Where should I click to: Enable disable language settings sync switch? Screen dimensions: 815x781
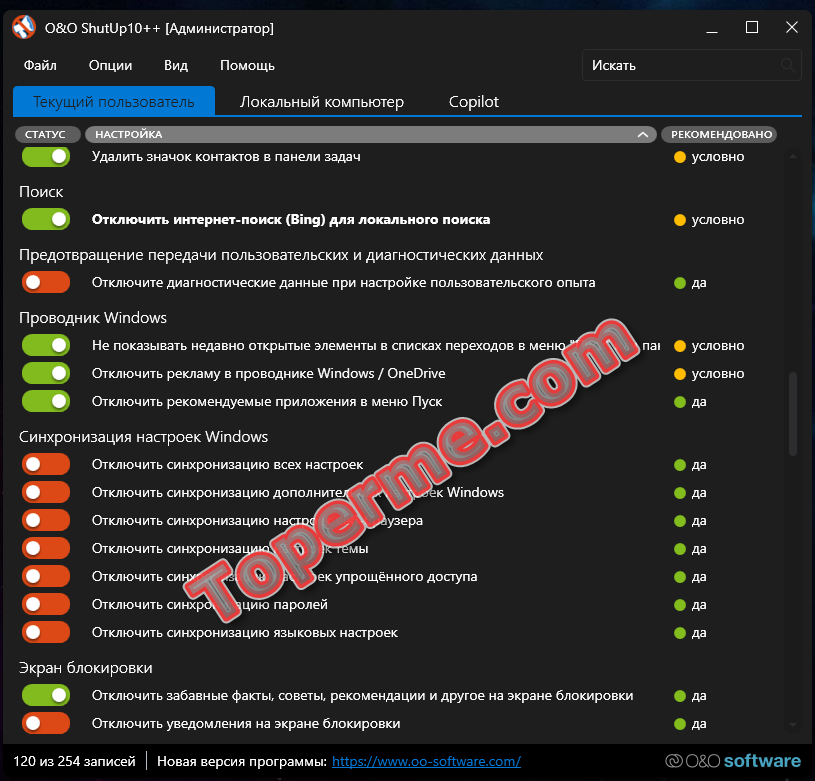coord(46,632)
